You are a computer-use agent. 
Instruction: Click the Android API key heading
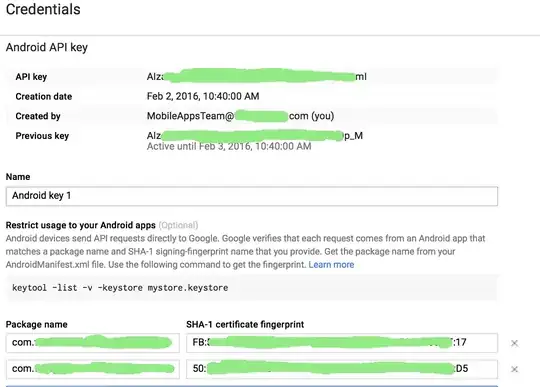coord(47,47)
